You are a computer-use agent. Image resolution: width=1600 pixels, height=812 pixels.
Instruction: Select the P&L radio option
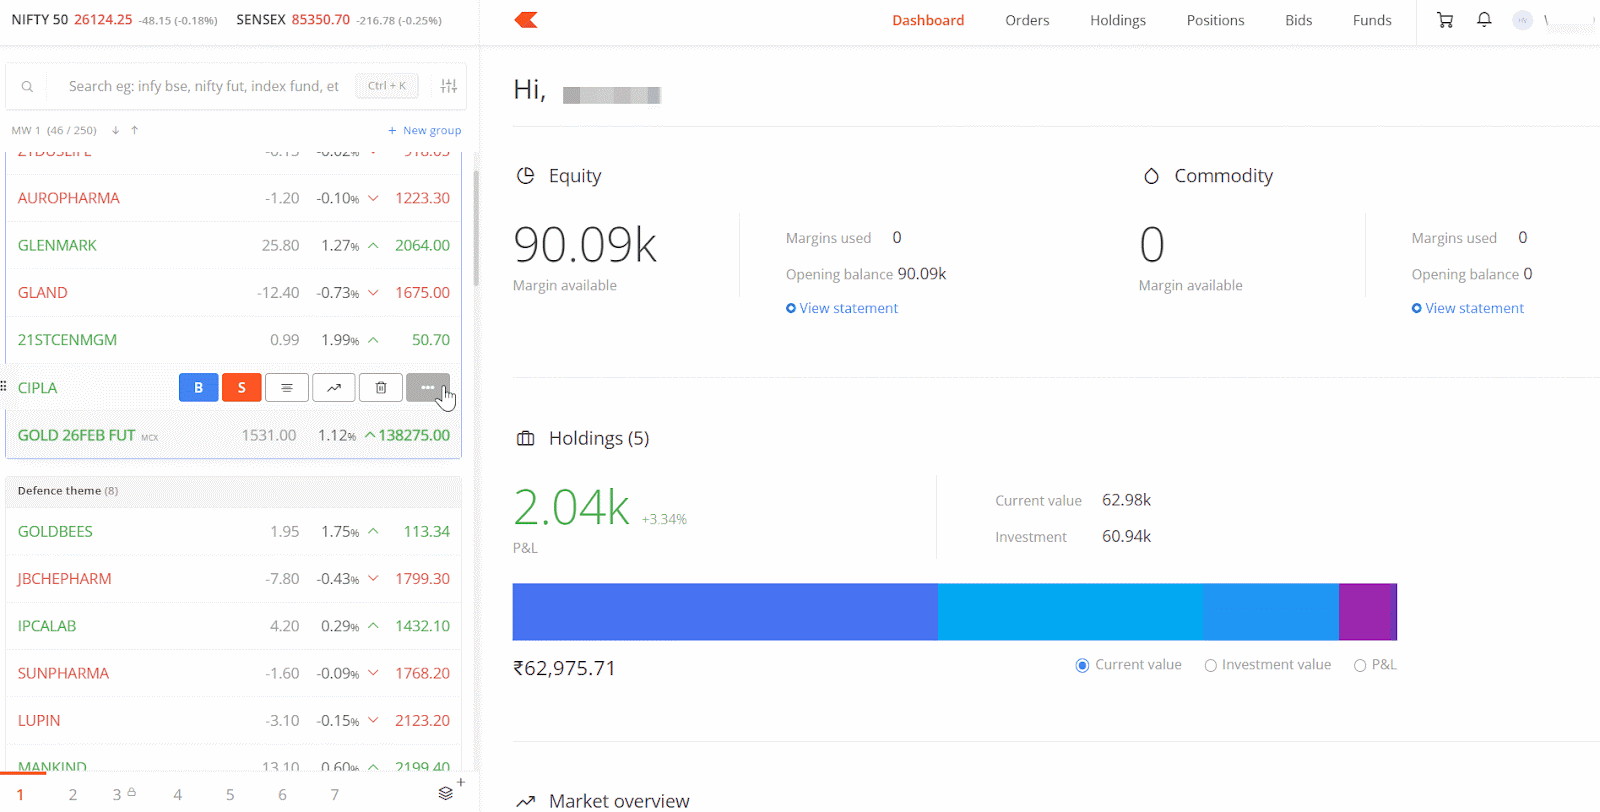[x=1360, y=666]
